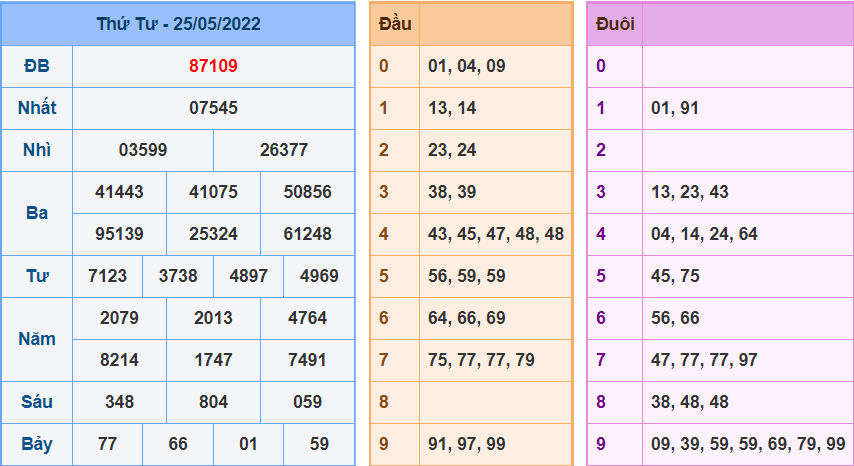Click the Đuôi row 9 values
This screenshot has width=854, height=466.
pos(748,444)
